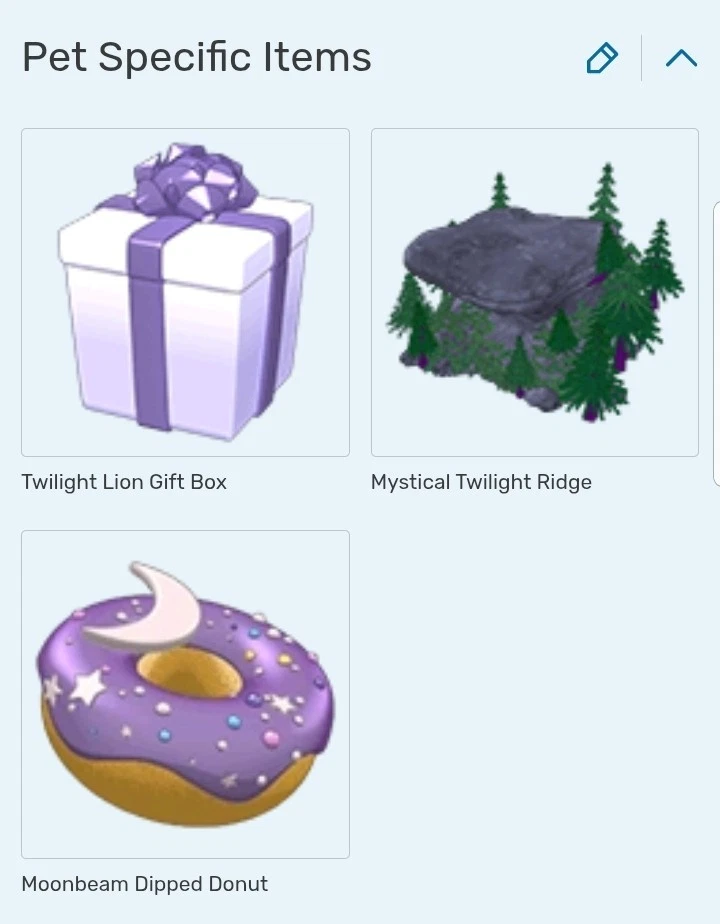
Task: Open the Twilight Lion Gift Box thumbnail
Action: (x=186, y=292)
